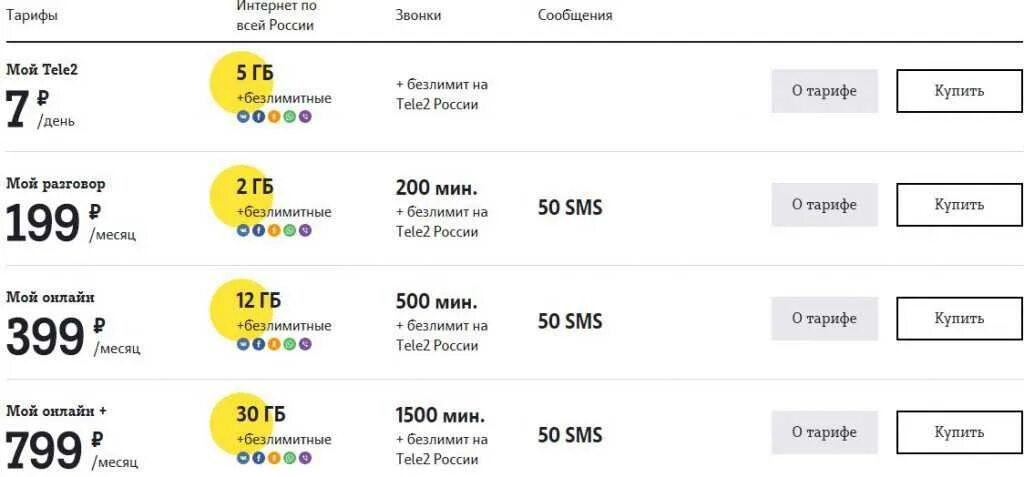Open О тарифе for Мой Tele2
The width and height of the screenshot is (1024, 477).
824,91
